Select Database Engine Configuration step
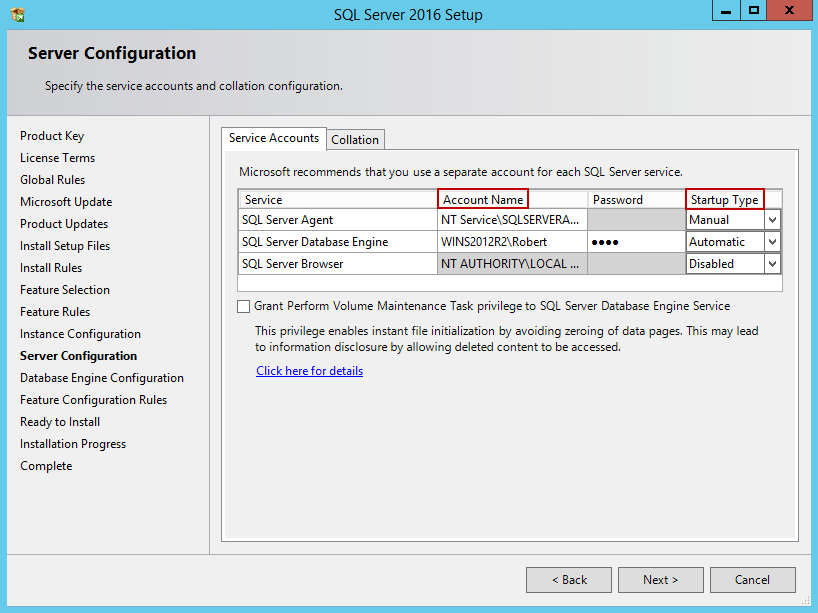The height and width of the screenshot is (613, 818). (x=101, y=377)
